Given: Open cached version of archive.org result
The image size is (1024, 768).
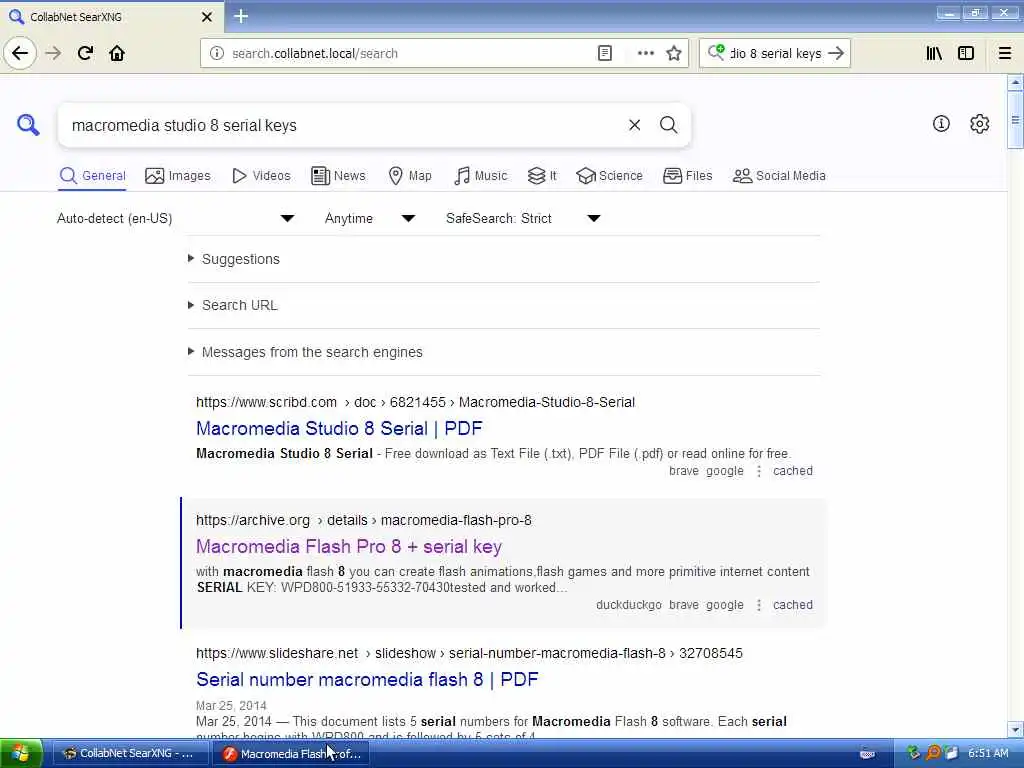Looking at the screenshot, I should (x=793, y=605).
